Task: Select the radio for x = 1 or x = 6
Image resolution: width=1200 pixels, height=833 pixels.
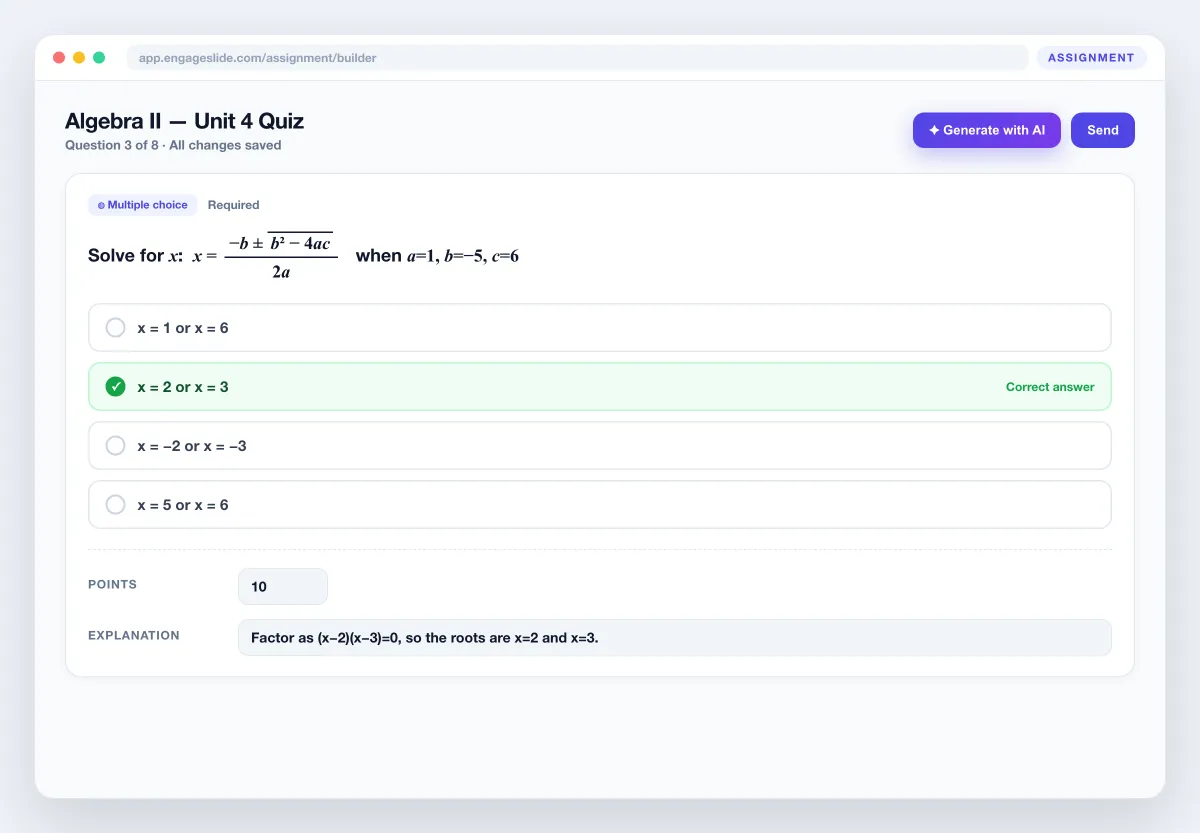Action: pos(116,328)
